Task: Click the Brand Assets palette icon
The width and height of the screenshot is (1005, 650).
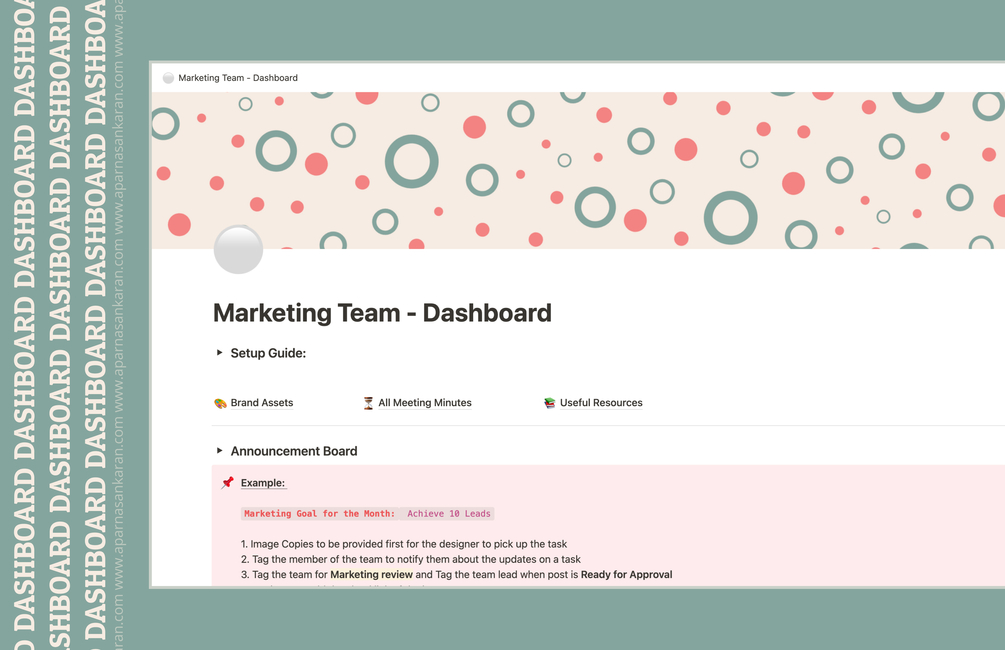Action: click(x=220, y=403)
